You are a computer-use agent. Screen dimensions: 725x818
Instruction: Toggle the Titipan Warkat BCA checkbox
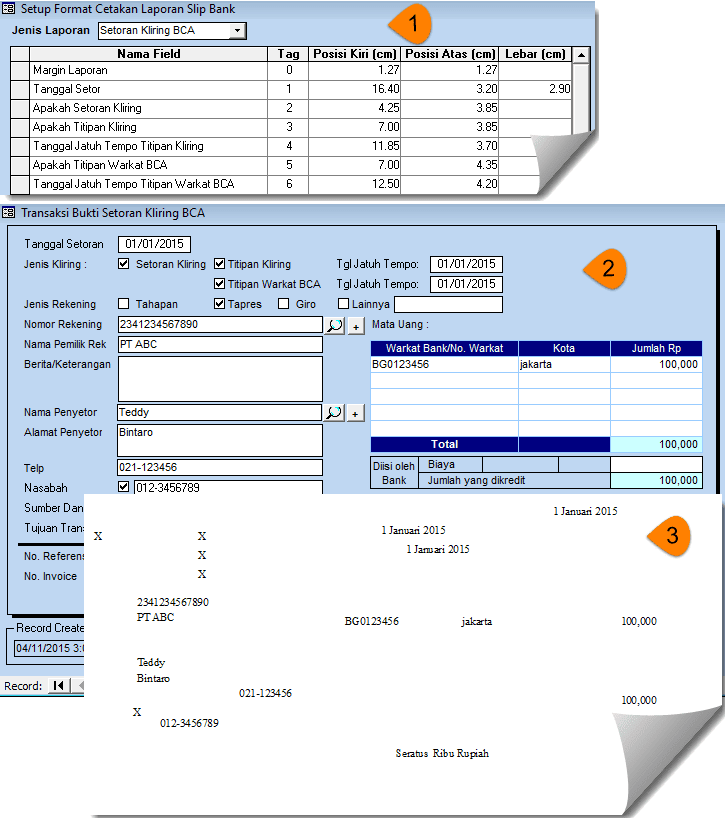tap(220, 284)
